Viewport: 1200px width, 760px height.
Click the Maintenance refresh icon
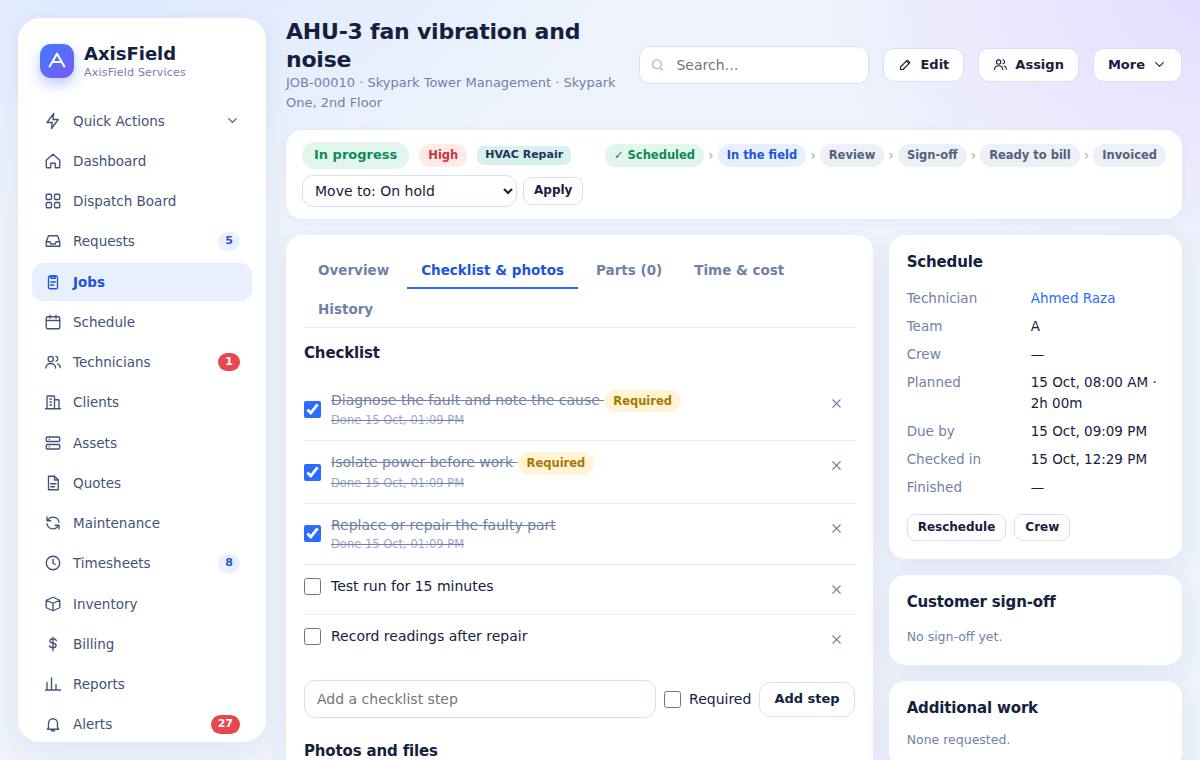point(53,523)
